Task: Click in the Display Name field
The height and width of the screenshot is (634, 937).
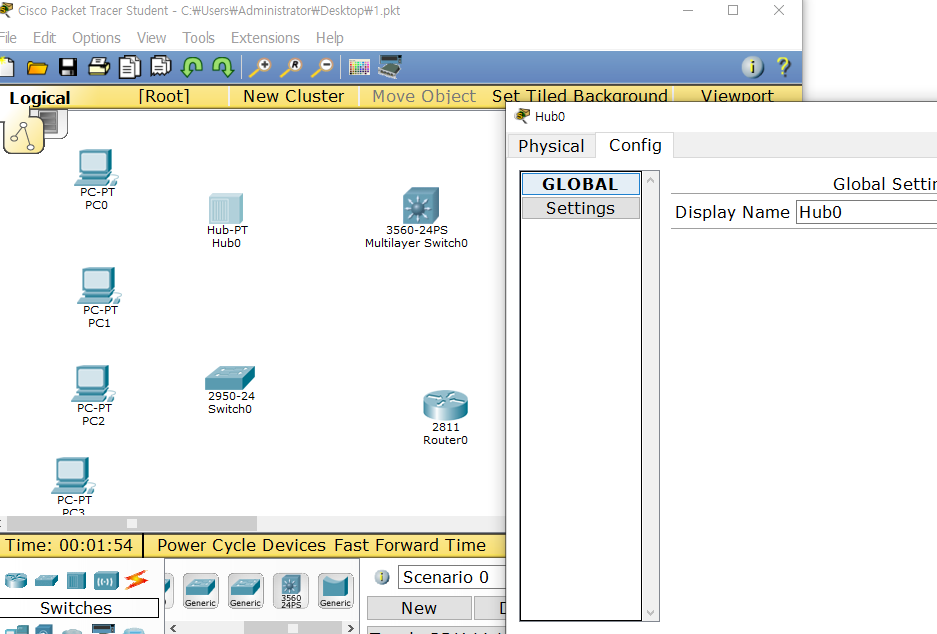Action: point(866,212)
